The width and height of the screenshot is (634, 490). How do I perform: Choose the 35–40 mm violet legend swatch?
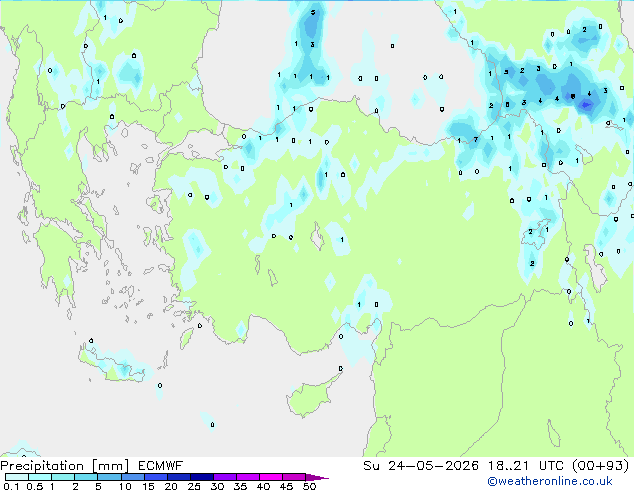pos(247,477)
